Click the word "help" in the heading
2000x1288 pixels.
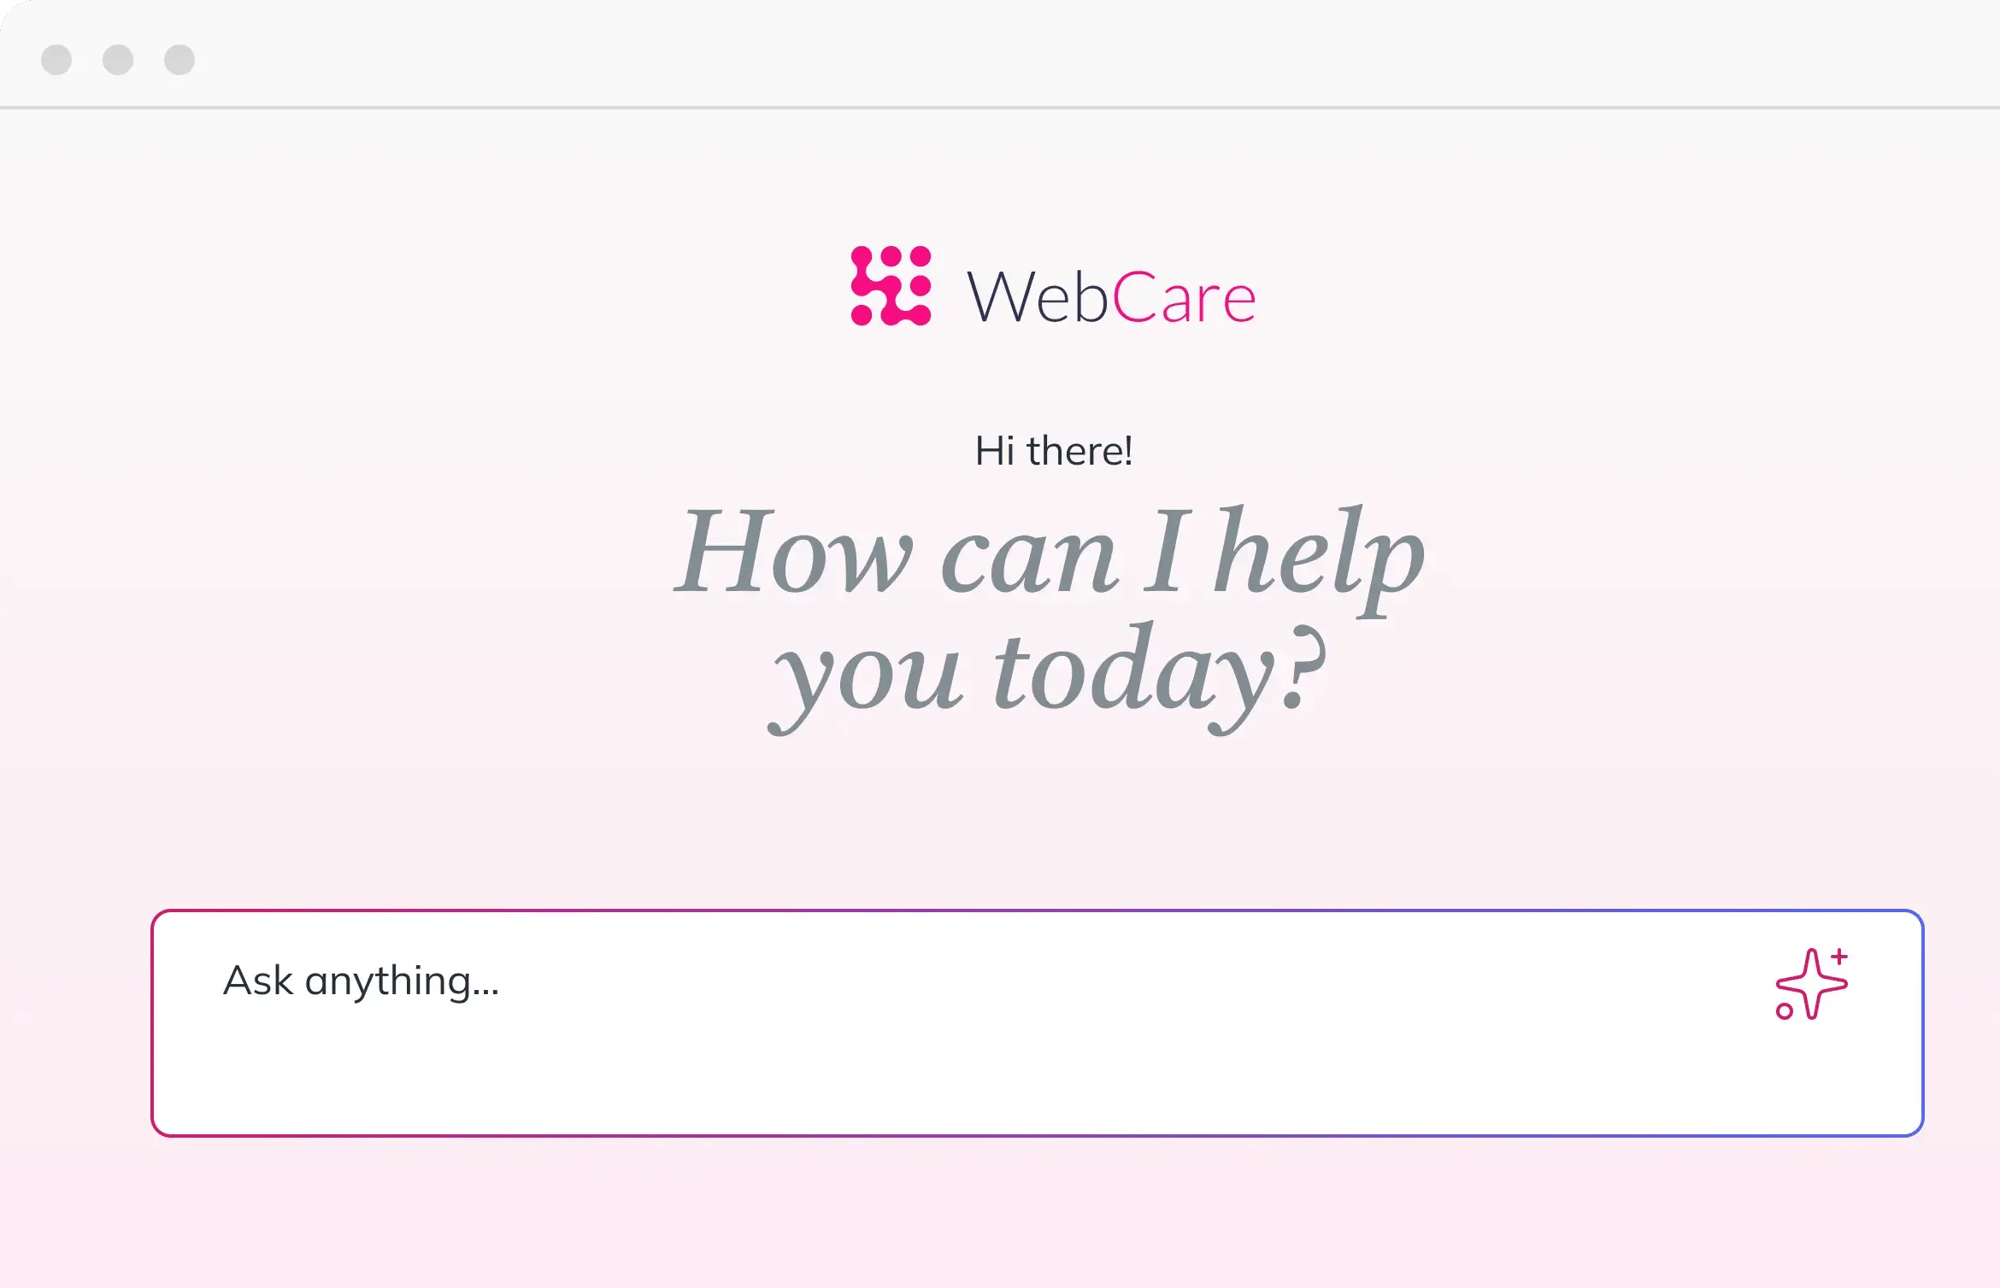[x=1318, y=552]
